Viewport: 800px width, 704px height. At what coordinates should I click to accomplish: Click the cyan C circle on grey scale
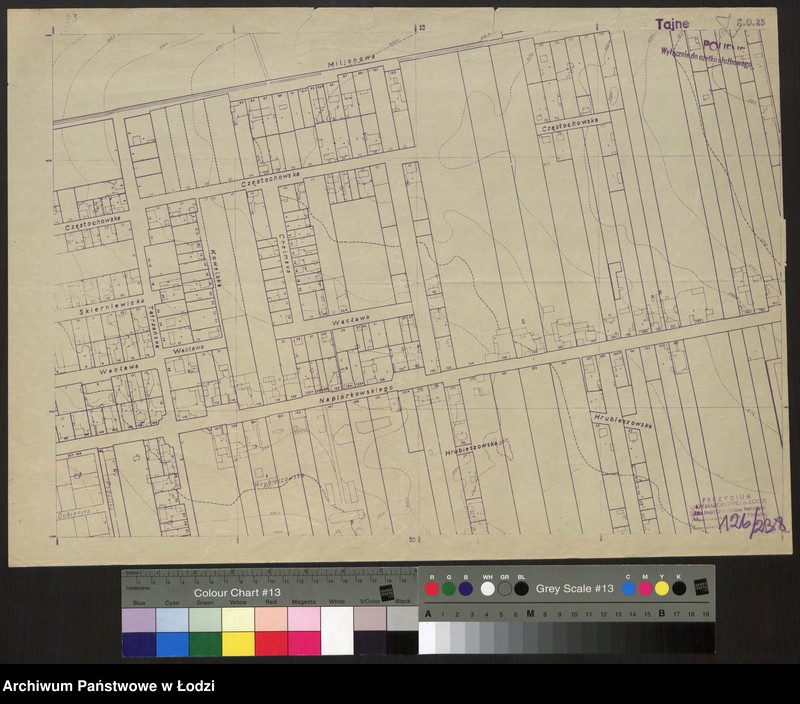pos(628,588)
